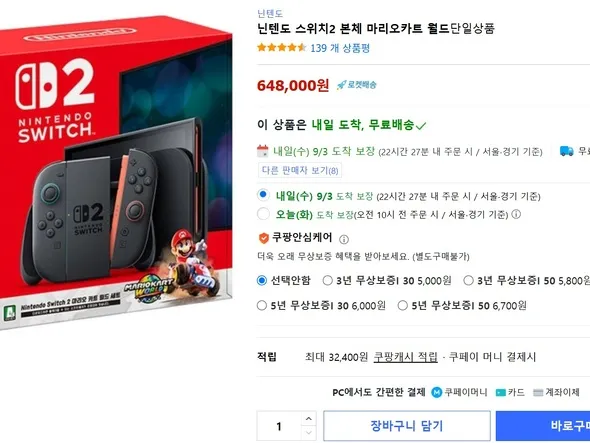Viewport: 590px width, 443px height.
Task: Select tomorrow (수) 9/3 arrival option
Action: [x=263, y=195]
